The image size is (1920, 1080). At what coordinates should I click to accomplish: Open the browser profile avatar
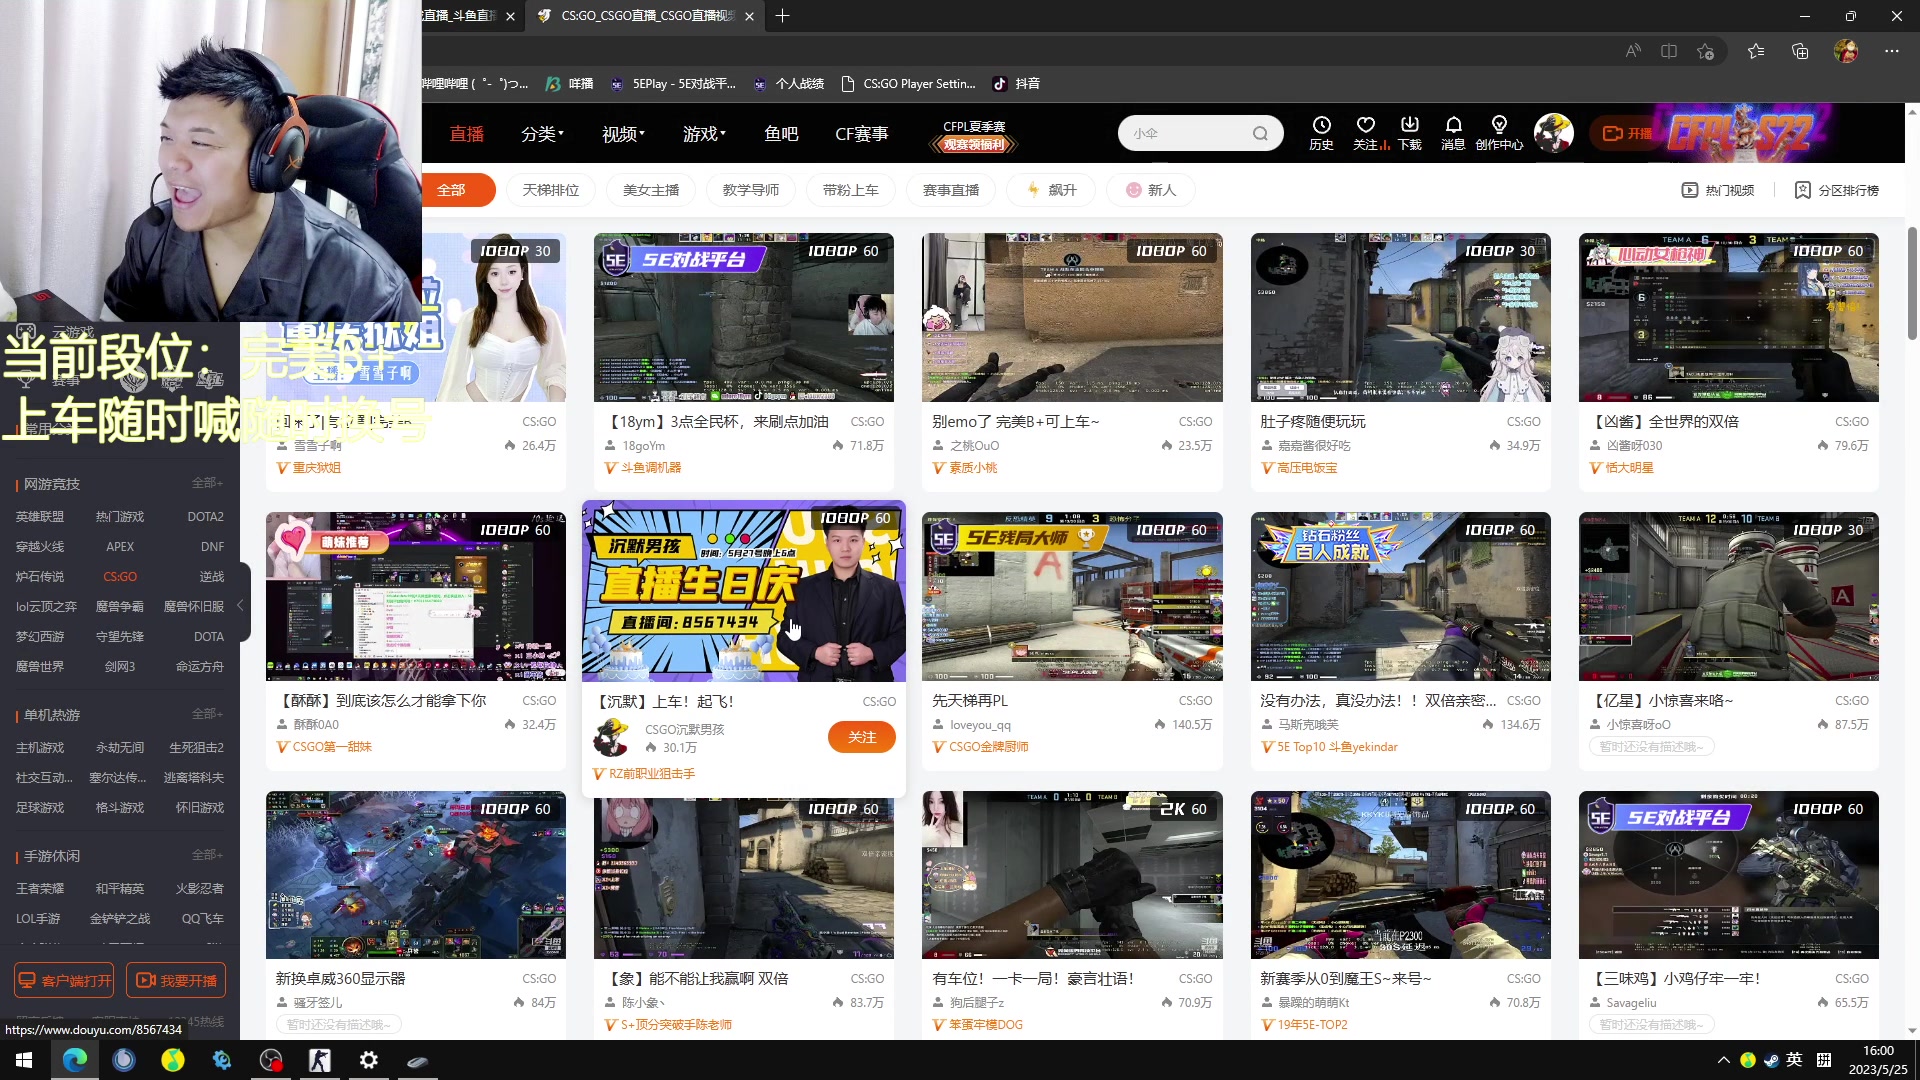point(1846,51)
